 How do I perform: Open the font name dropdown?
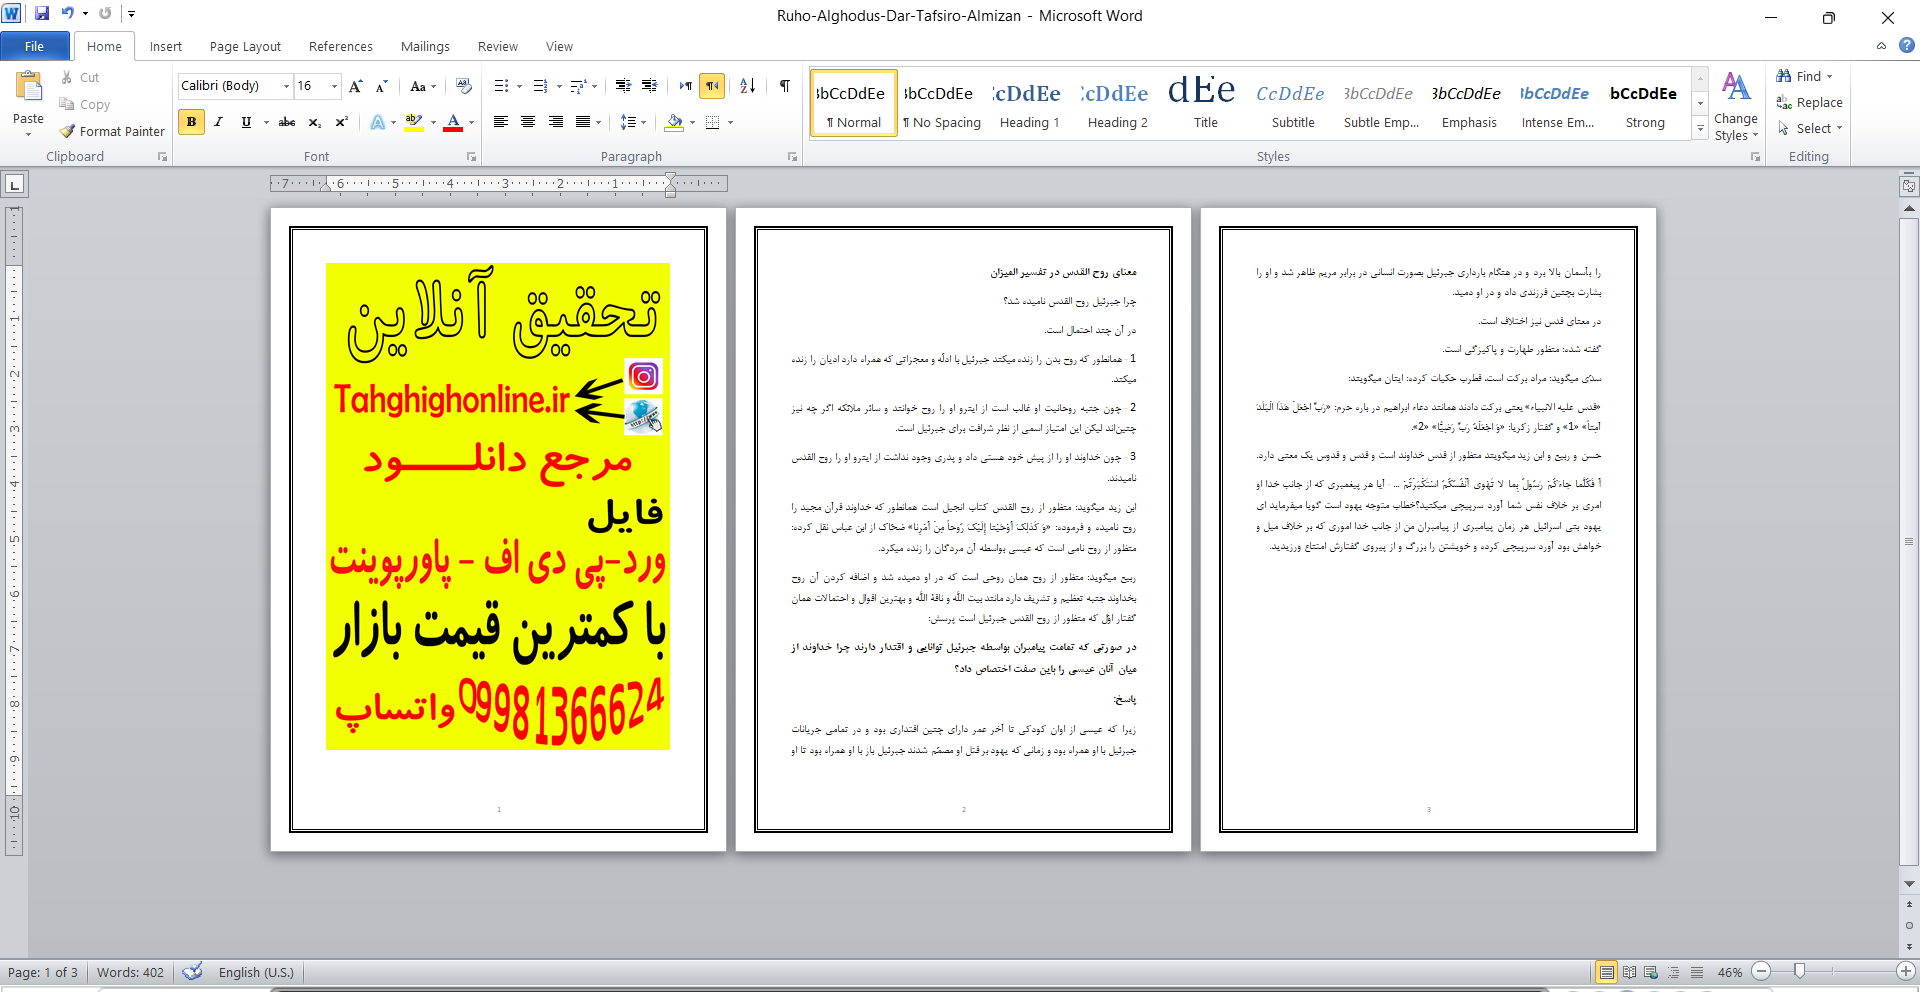(x=286, y=86)
